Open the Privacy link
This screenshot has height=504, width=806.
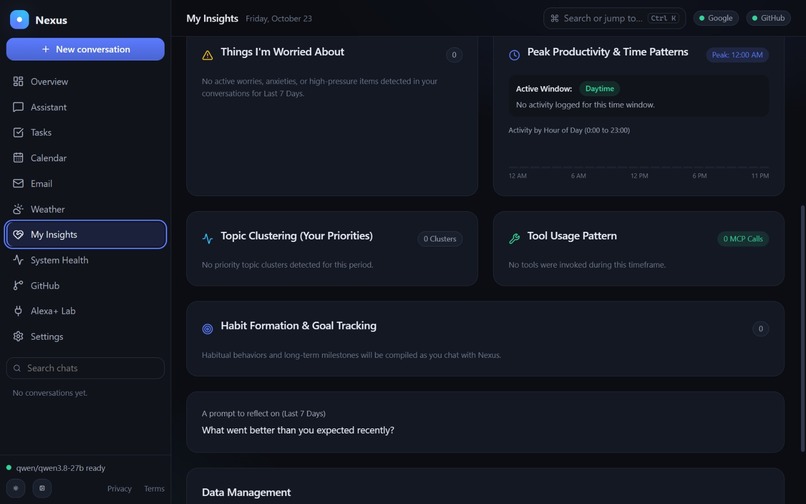(119, 489)
